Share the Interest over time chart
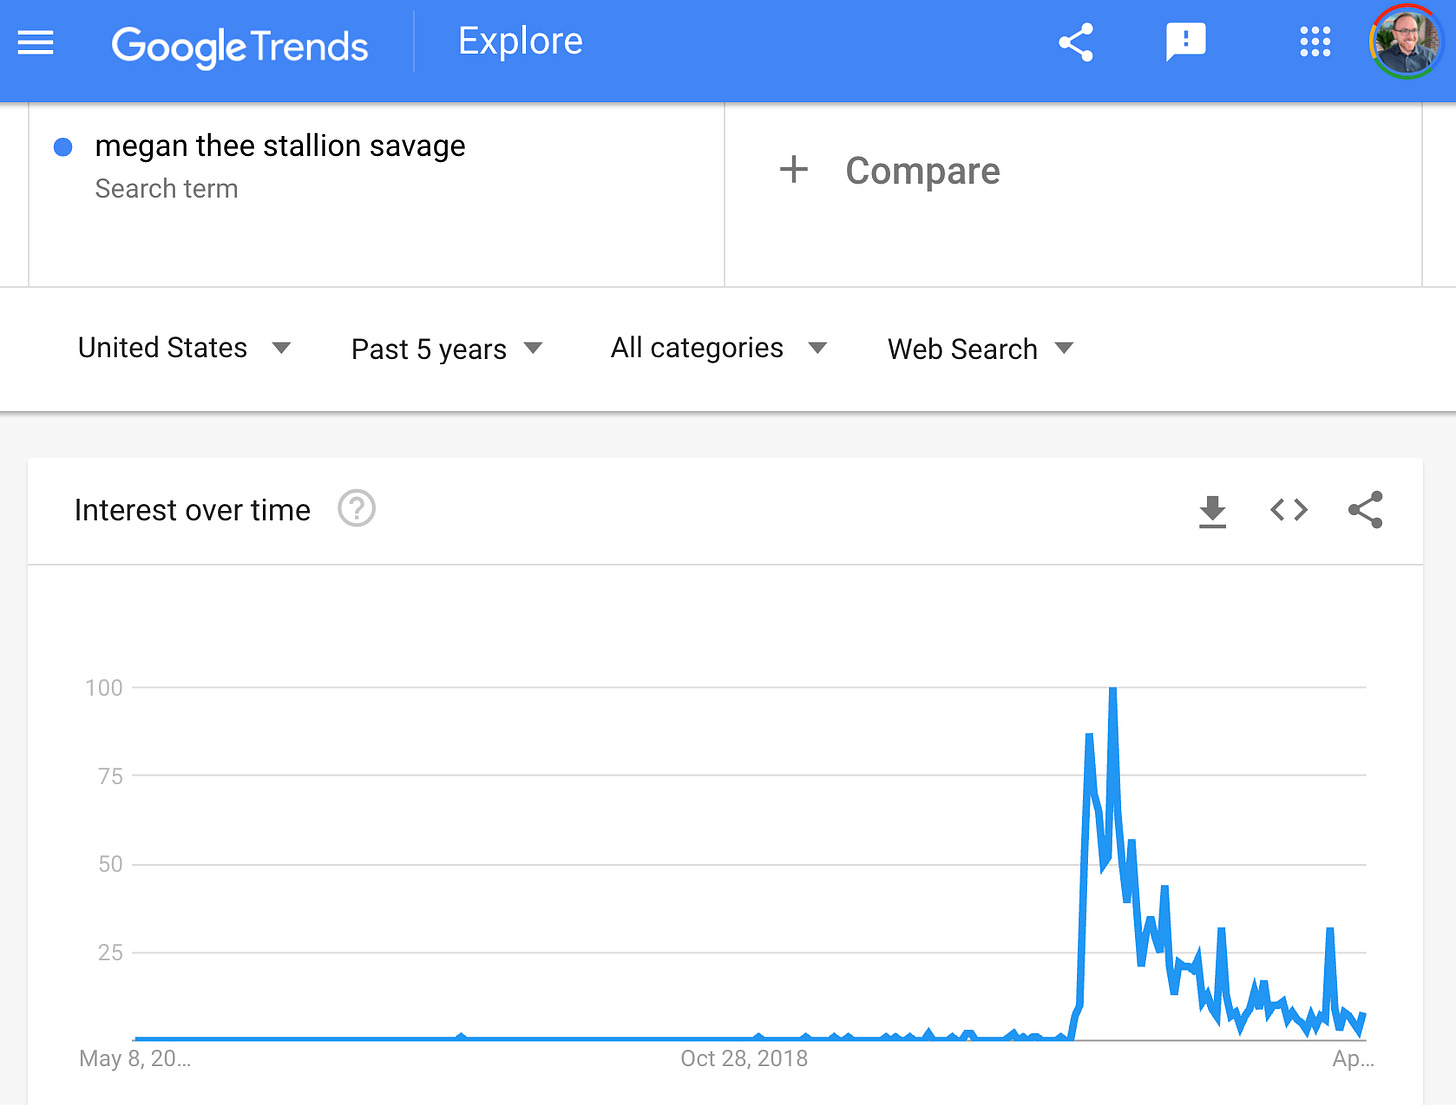Viewport: 1456px width, 1105px height. click(x=1365, y=510)
